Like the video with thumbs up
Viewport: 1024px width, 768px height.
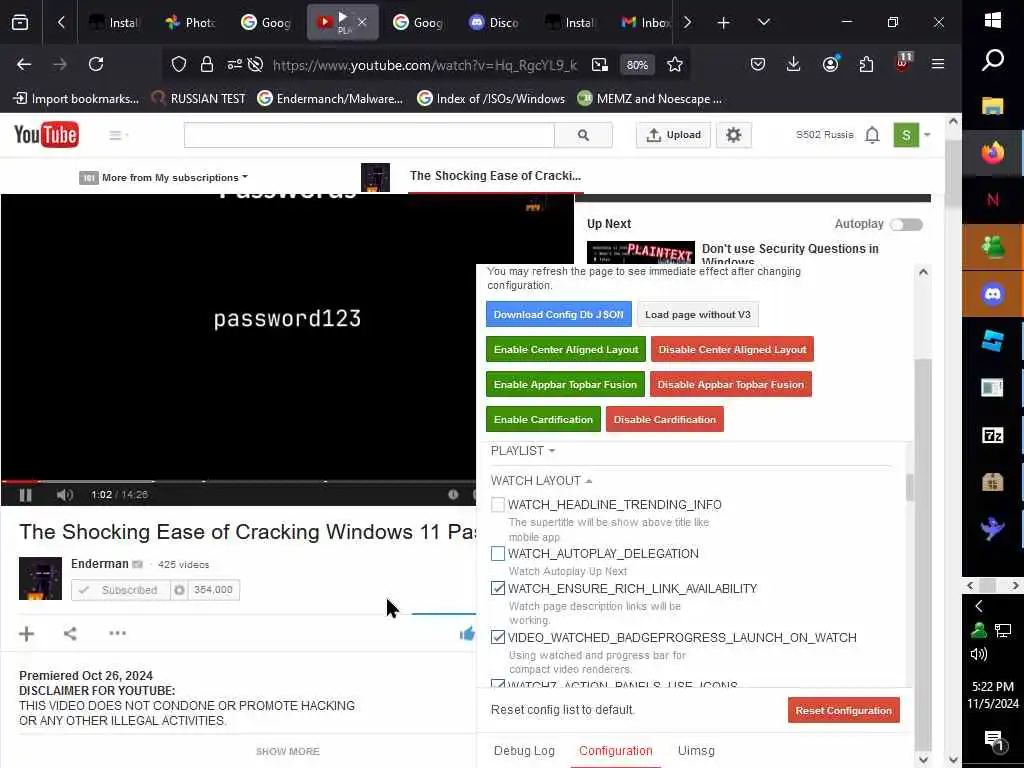coord(468,633)
